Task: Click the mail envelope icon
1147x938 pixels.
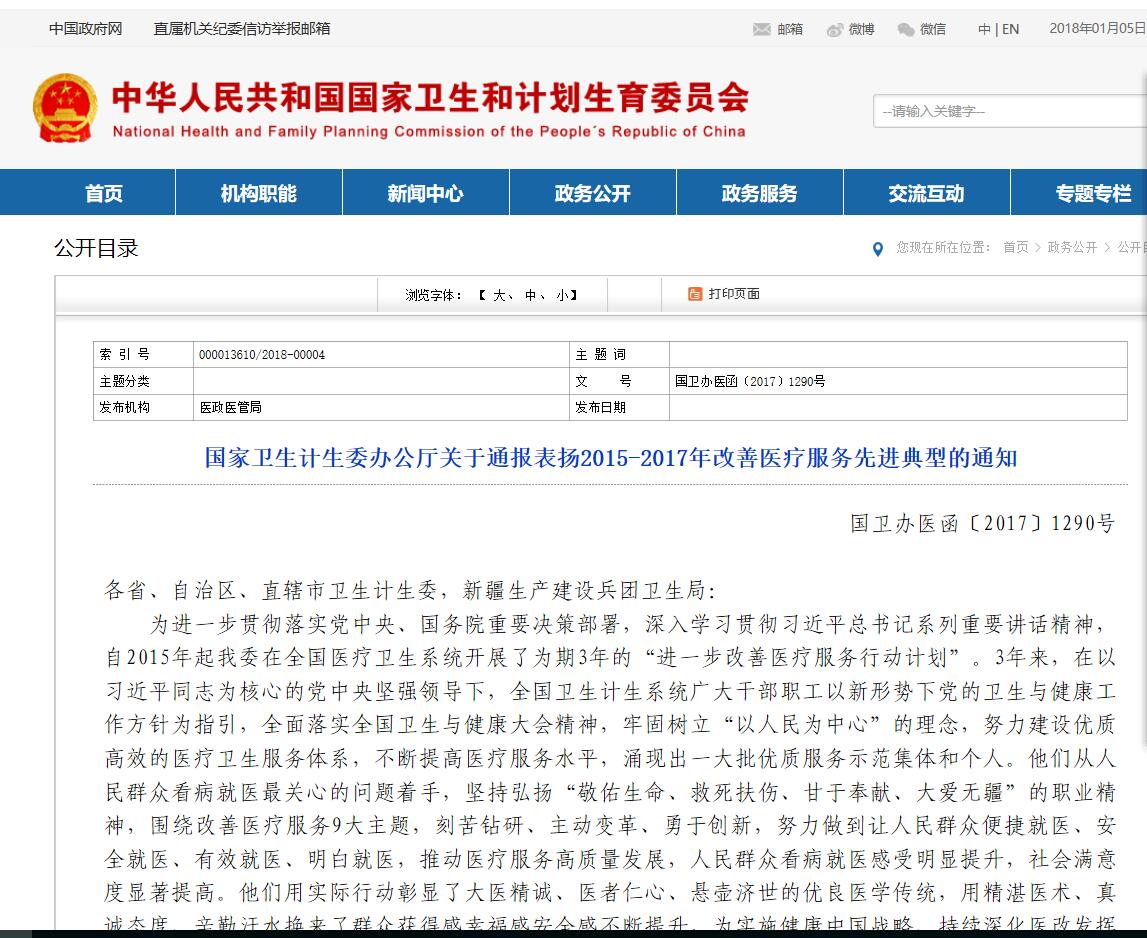Action: (x=761, y=29)
